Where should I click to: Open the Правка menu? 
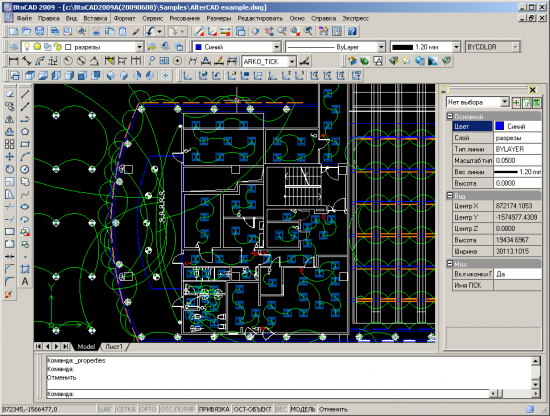click(48, 18)
